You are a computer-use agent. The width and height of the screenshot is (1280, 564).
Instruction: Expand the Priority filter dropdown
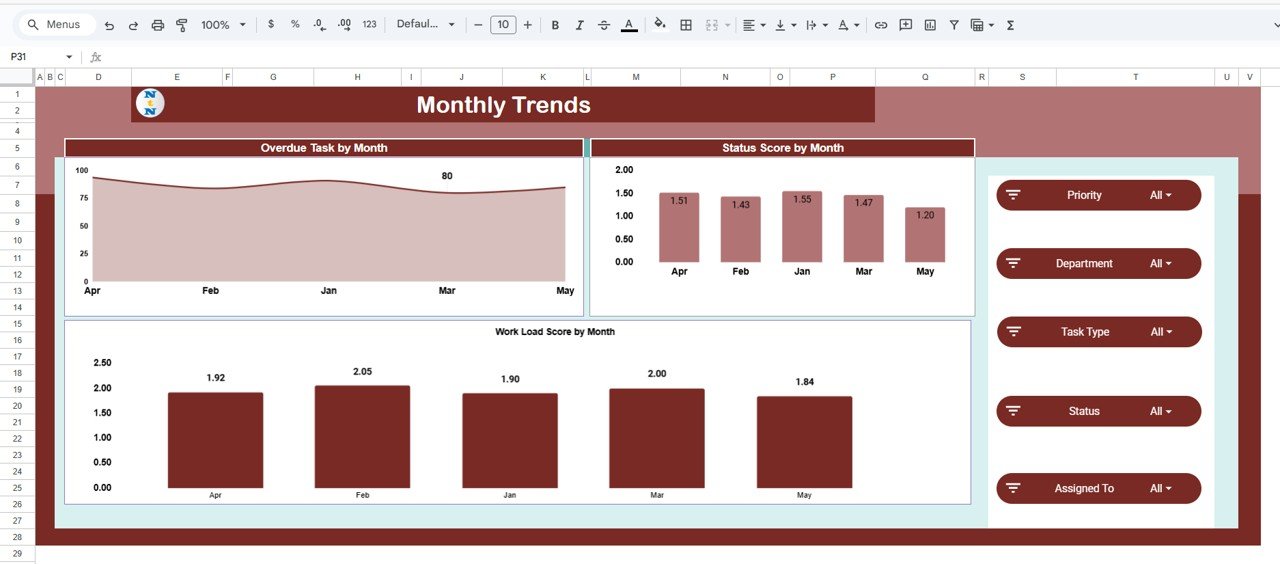click(x=1160, y=196)
